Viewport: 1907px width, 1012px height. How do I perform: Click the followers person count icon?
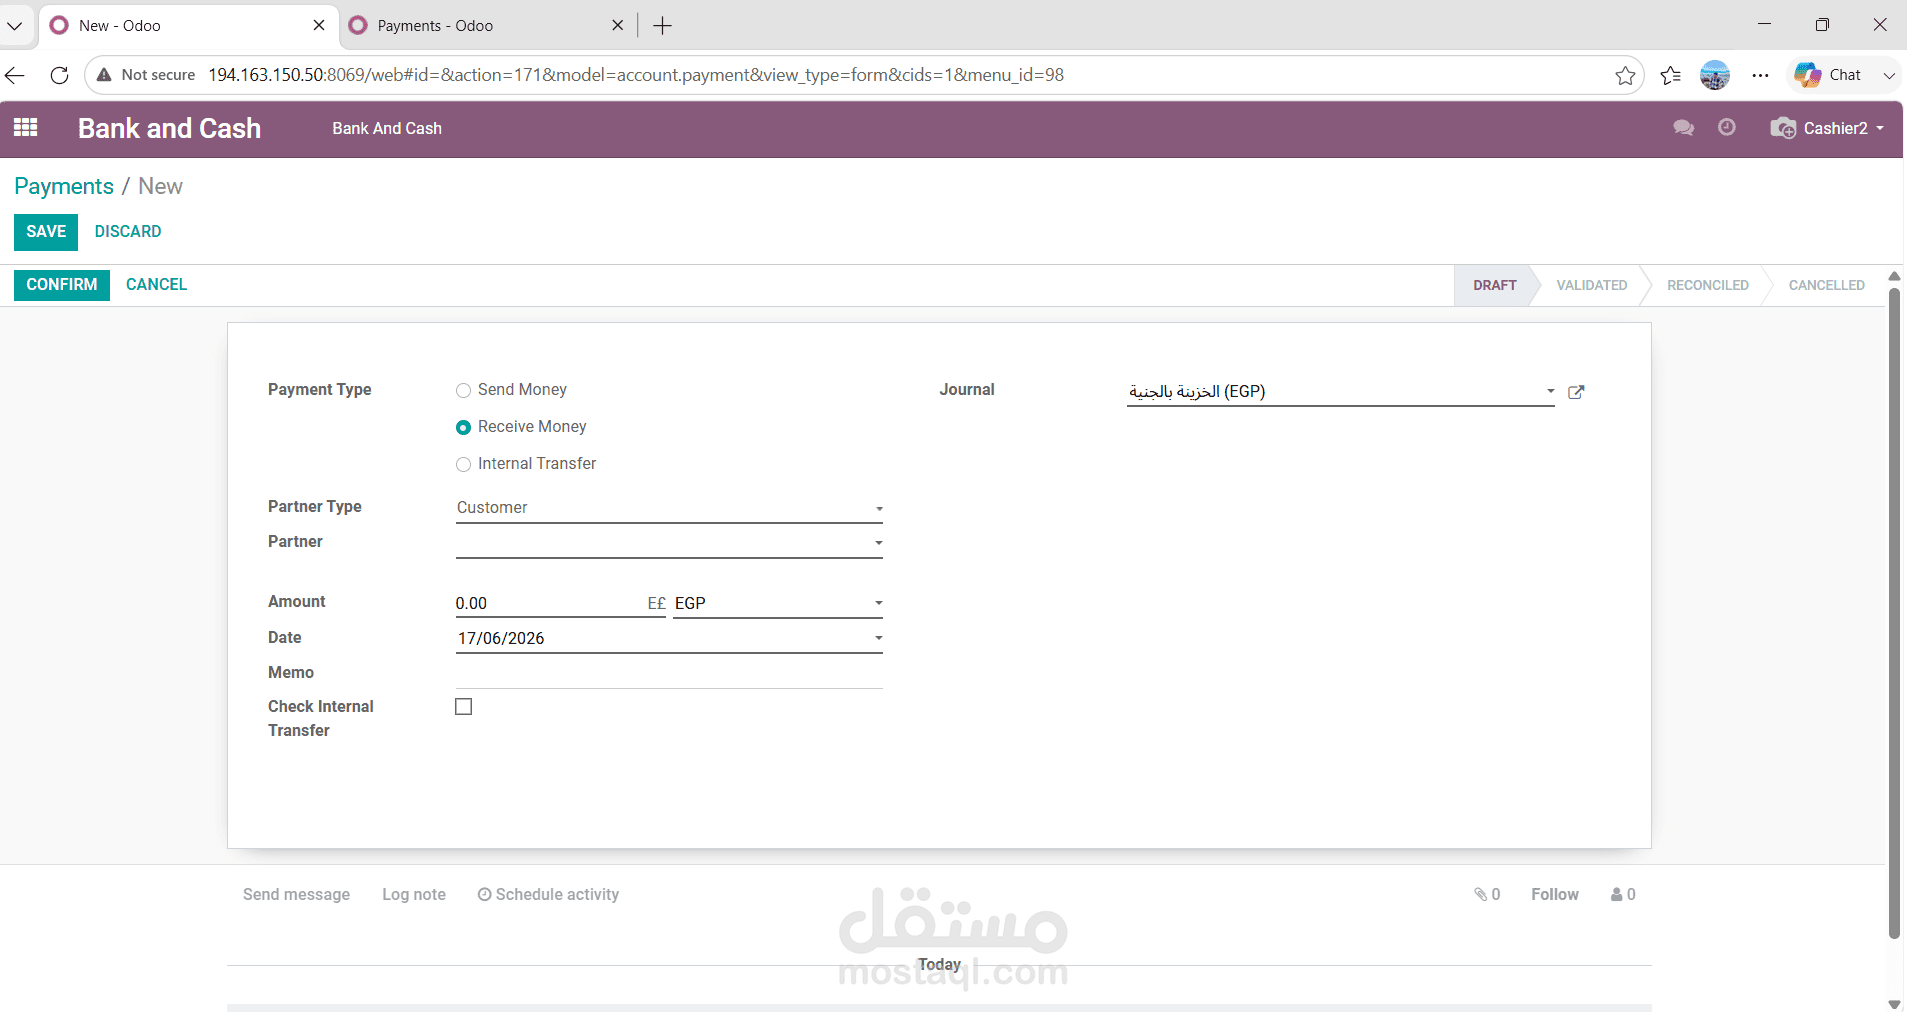tap(1623, 894)
